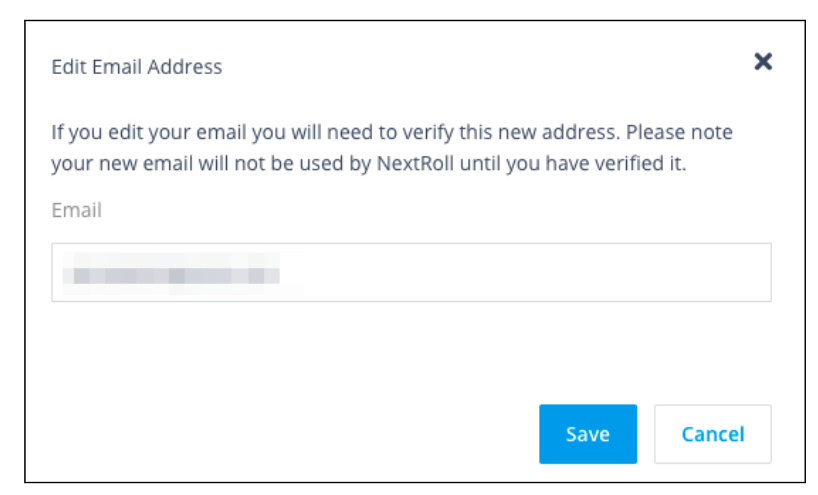
Task: Click the Email field label
Action: (77, 211)
